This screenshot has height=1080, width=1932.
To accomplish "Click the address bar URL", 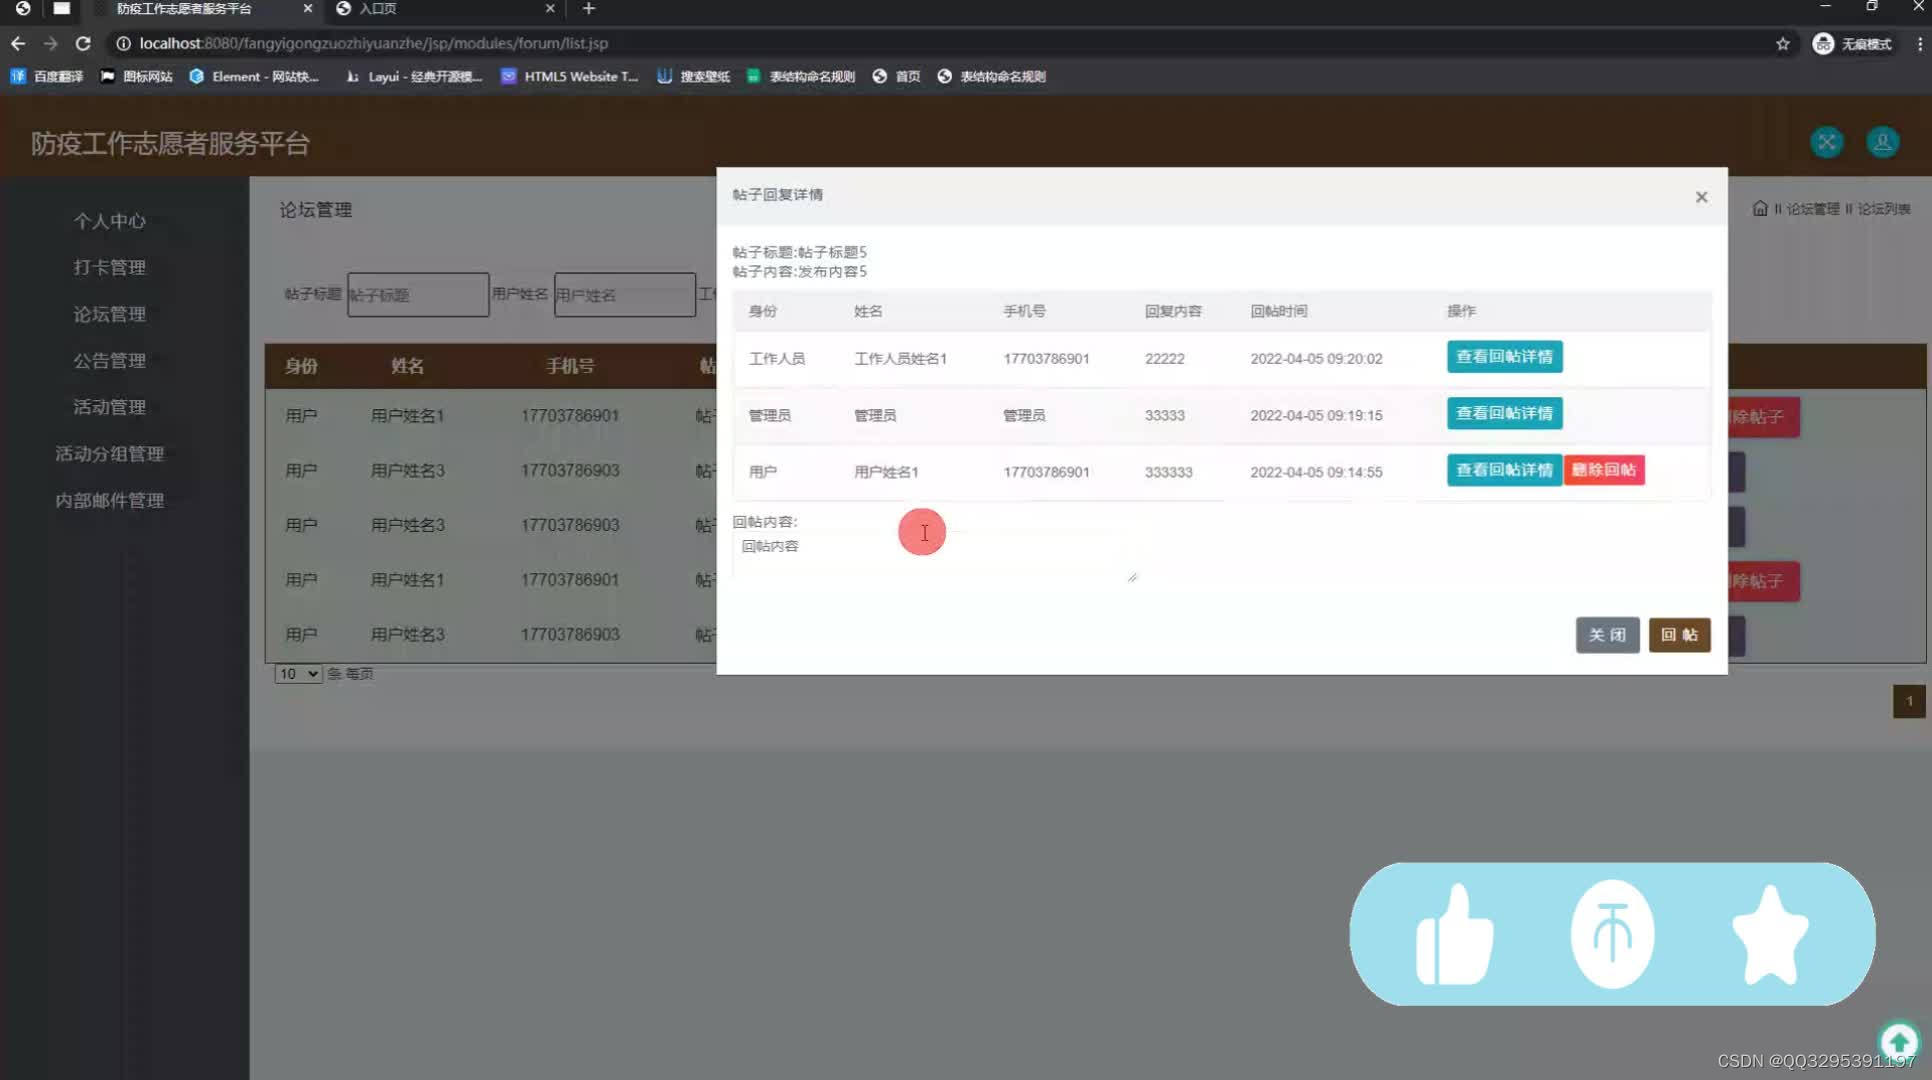I will [x=374, y=43].
